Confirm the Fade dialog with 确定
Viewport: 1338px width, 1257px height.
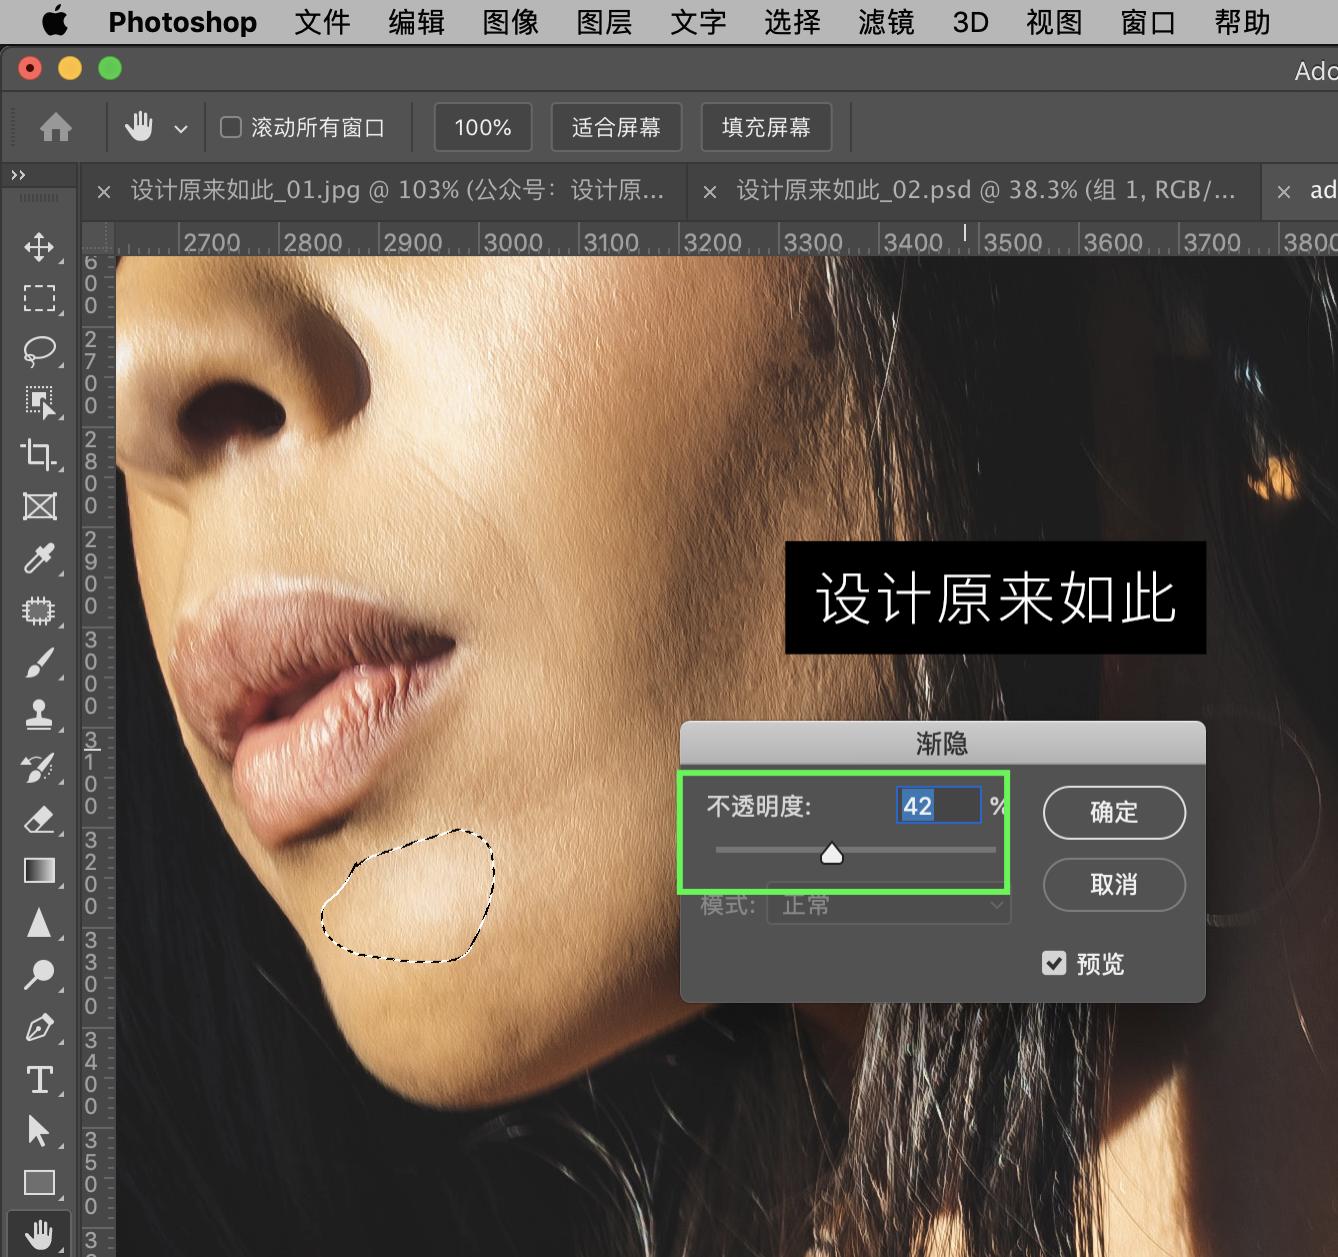click(1113, 812)
